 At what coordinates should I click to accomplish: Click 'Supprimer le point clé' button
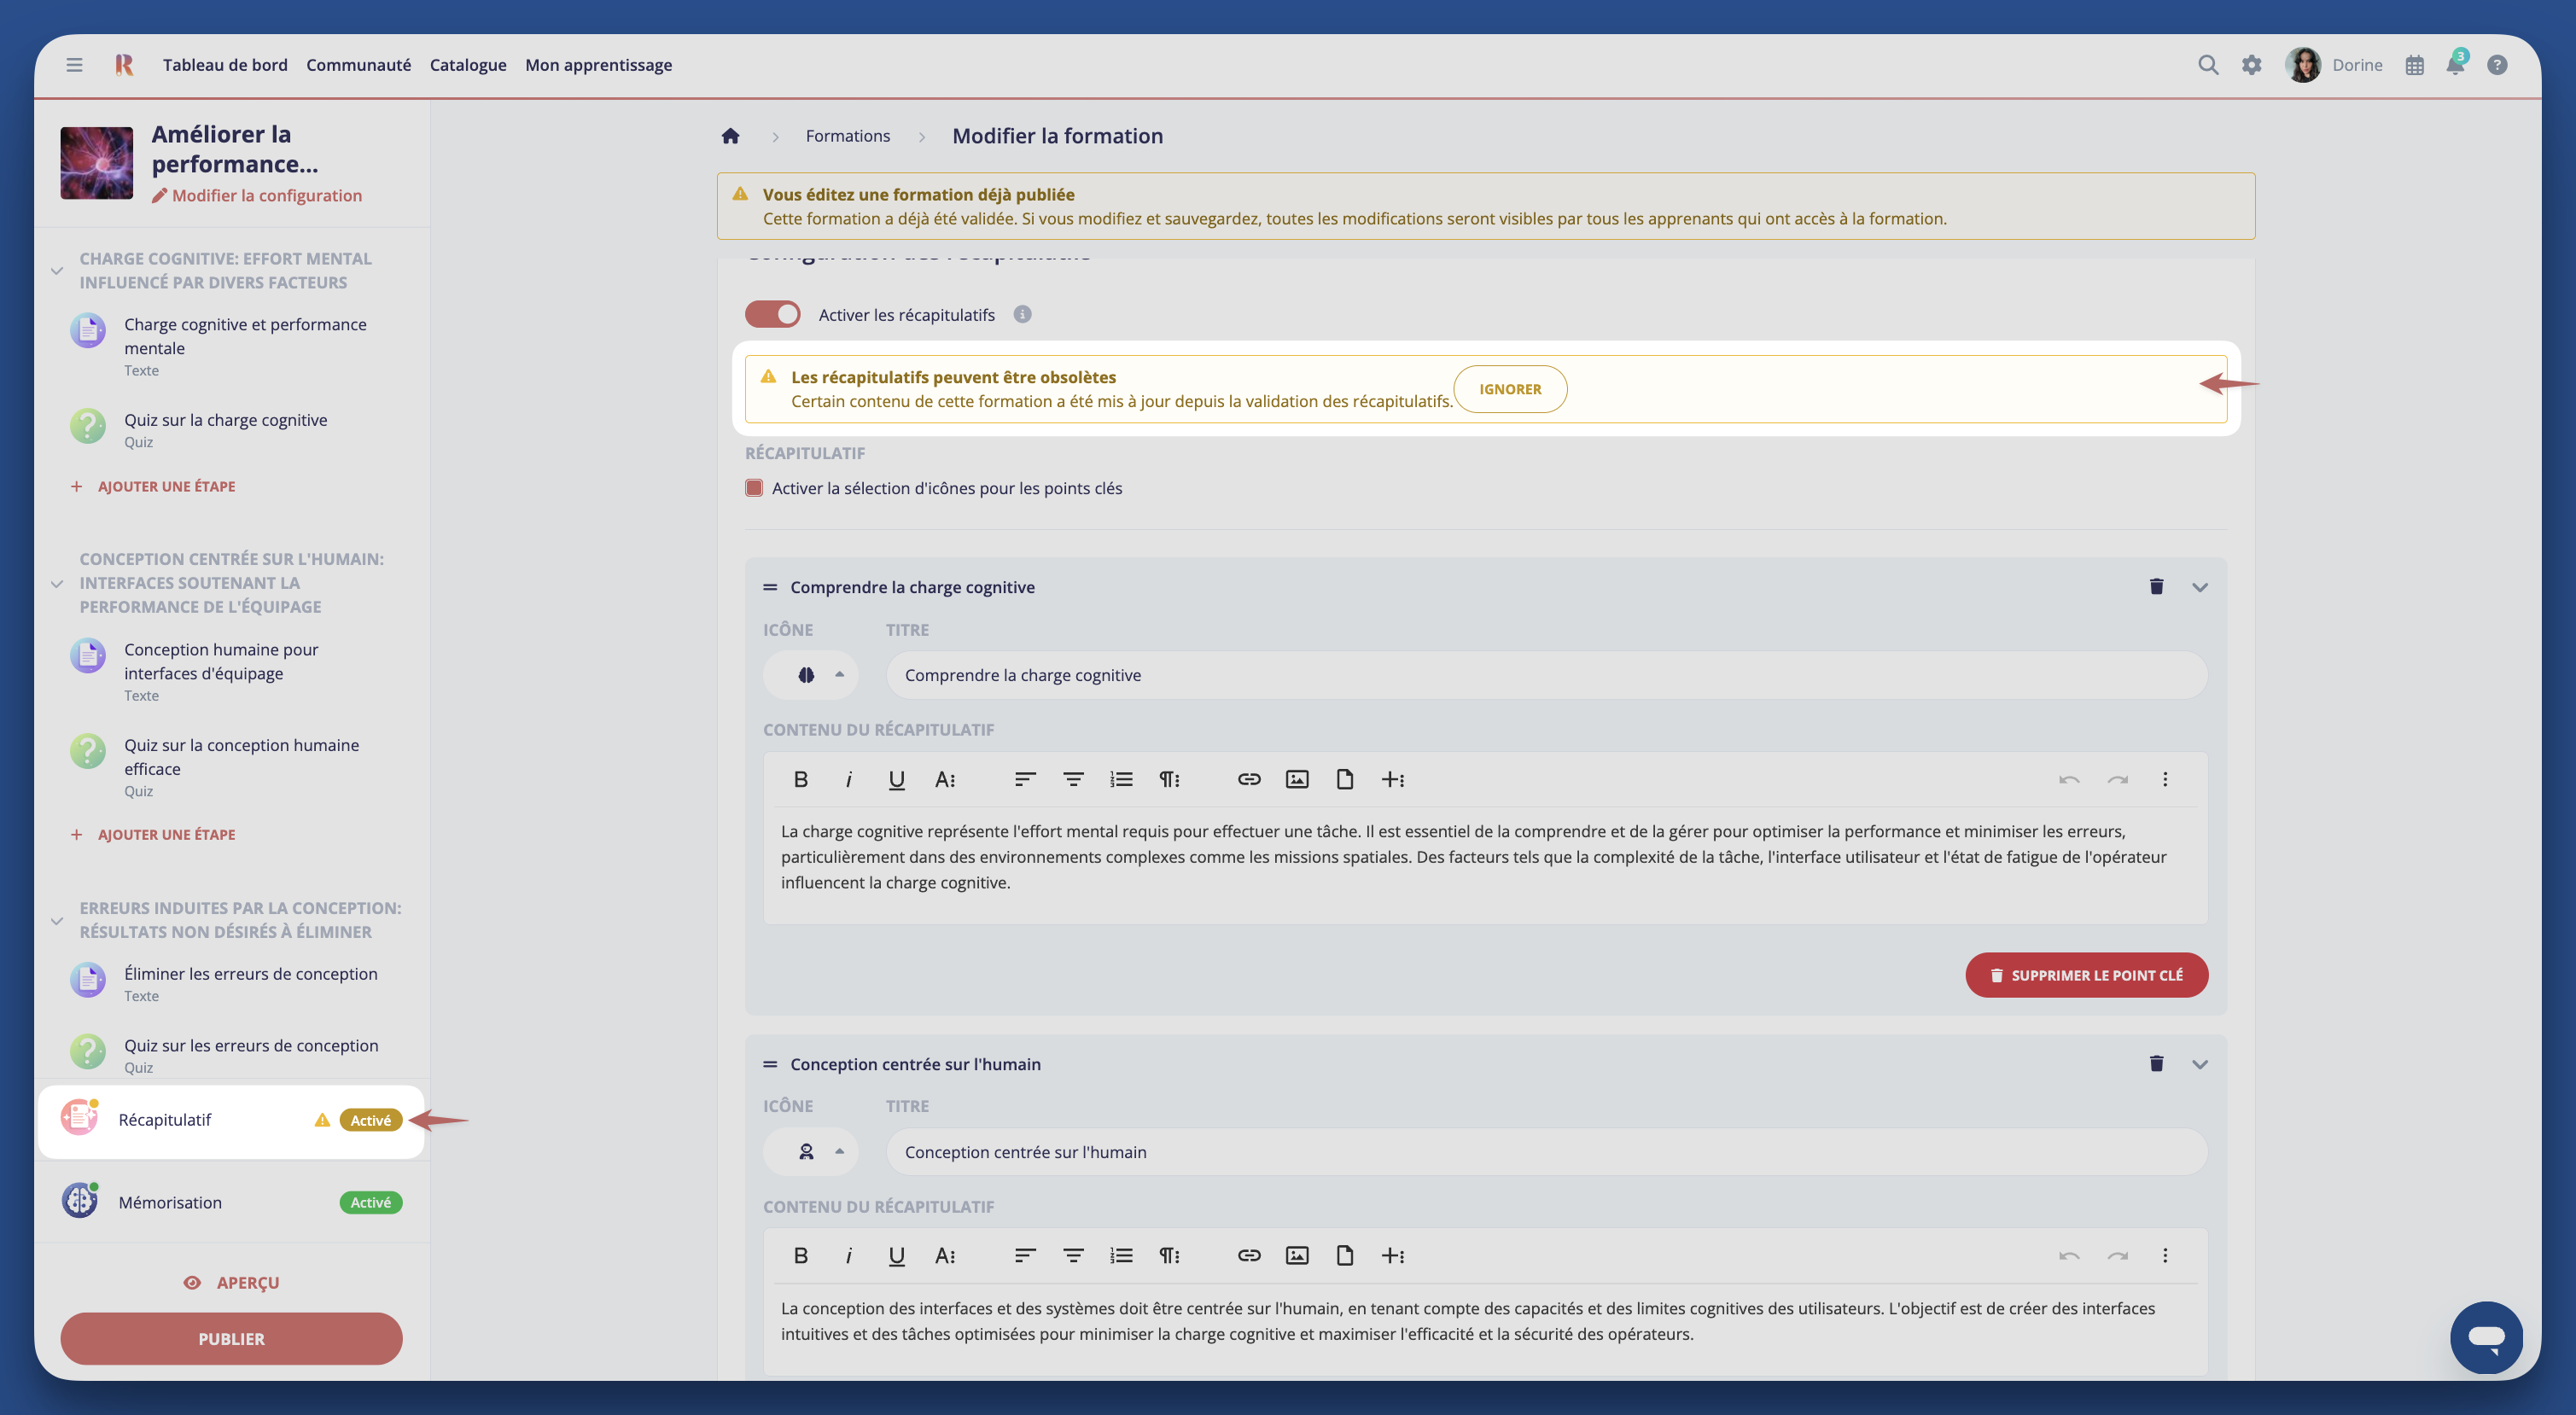(2086, 975)
